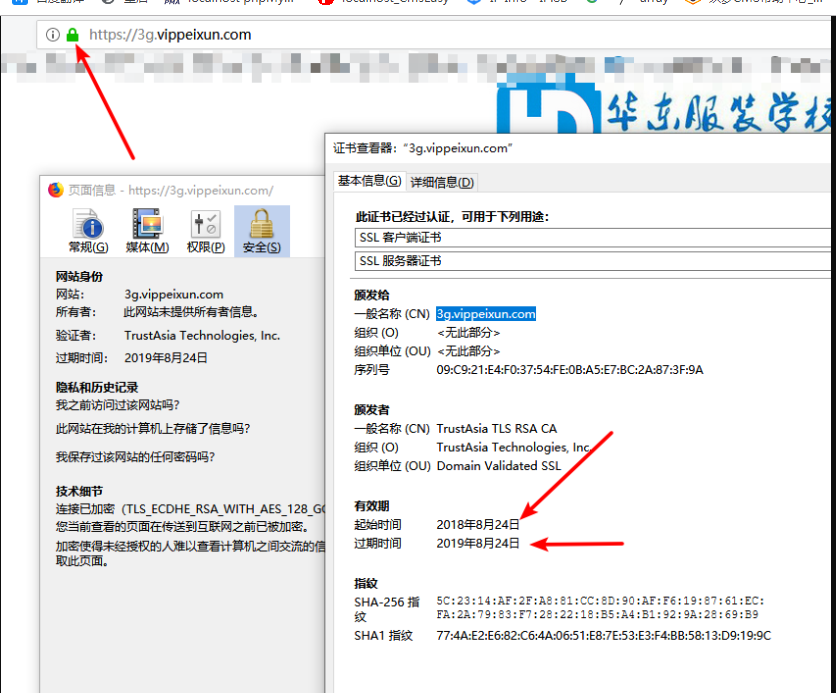The height and width of the screenshot is (693, 836).
Task: Click the organizational unit (OU) <无此部分> value
Action: click(x=468, y=351)
